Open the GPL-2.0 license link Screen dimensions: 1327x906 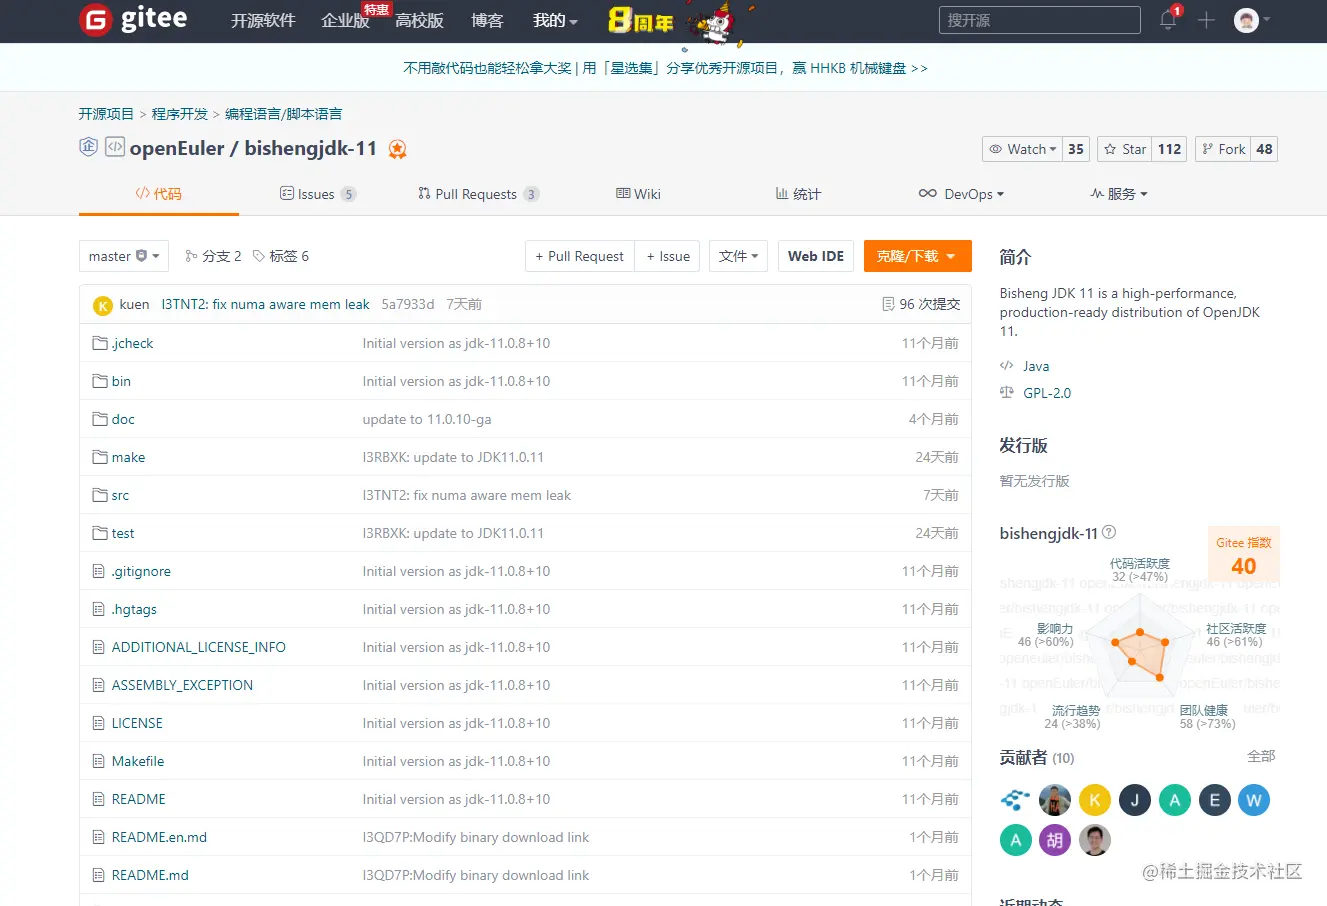click(x=1047, y=393)
